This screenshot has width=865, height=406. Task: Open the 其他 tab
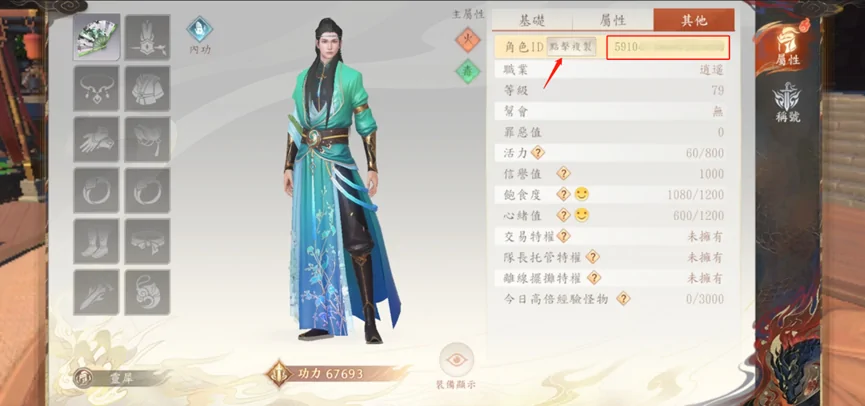(x=694, y=20)
